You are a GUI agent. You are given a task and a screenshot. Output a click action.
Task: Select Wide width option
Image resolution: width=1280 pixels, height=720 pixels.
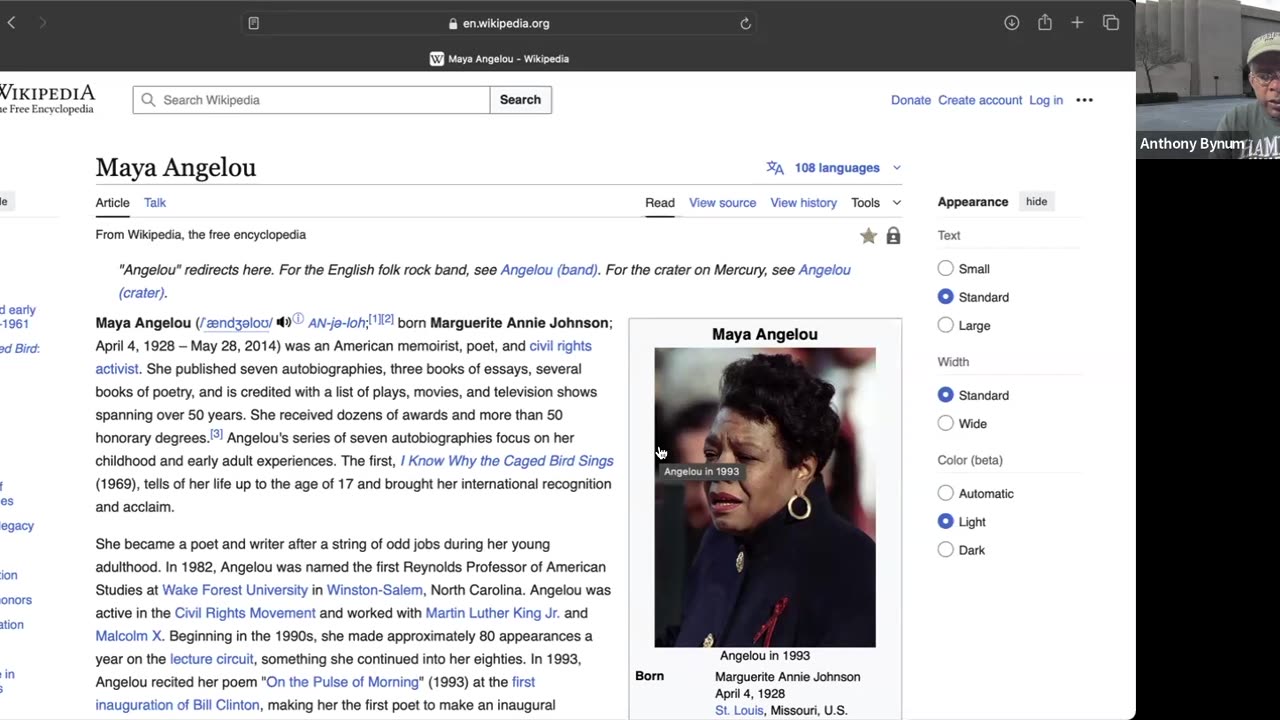tap(946, 423)
